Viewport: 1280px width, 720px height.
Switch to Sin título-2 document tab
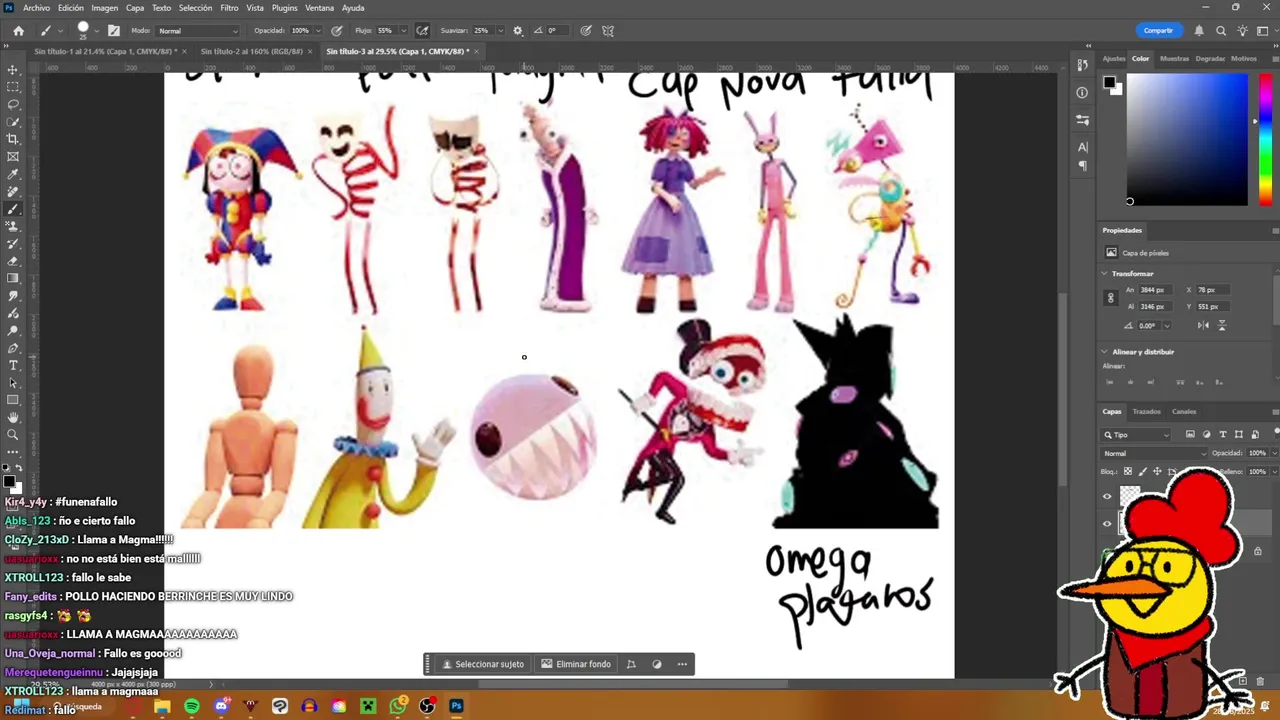click(x=251, y=51)
